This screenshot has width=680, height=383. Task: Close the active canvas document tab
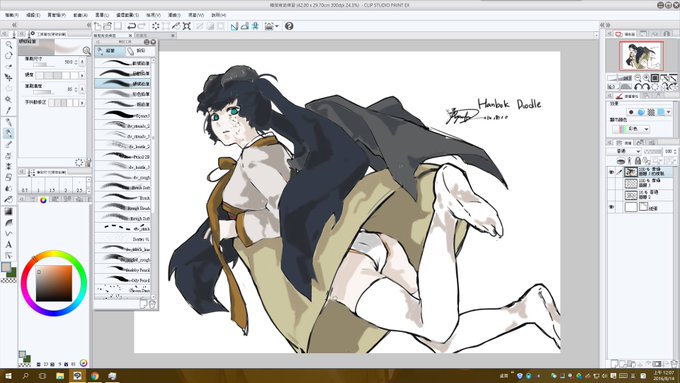(x=130, y=35)
